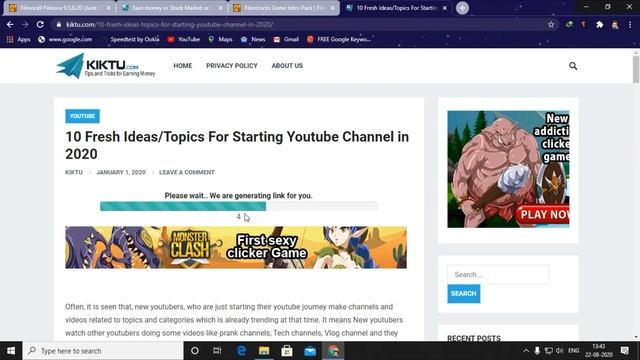Open the PRIVACY POLICY menu item
The height and width of the screenshot is (360, 640).
click(x=231, y=66)
